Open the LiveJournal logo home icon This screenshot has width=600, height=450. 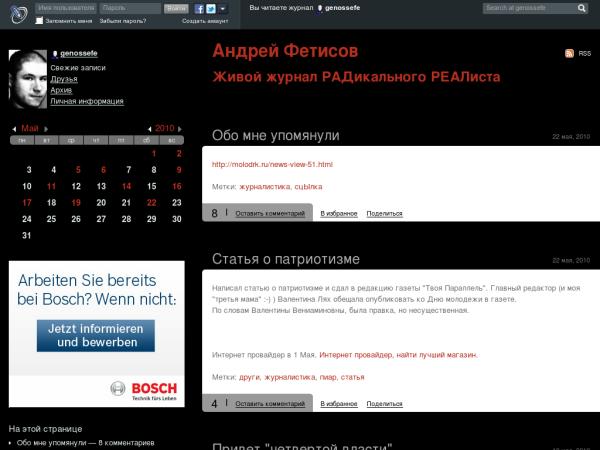(x=18, y=15)
